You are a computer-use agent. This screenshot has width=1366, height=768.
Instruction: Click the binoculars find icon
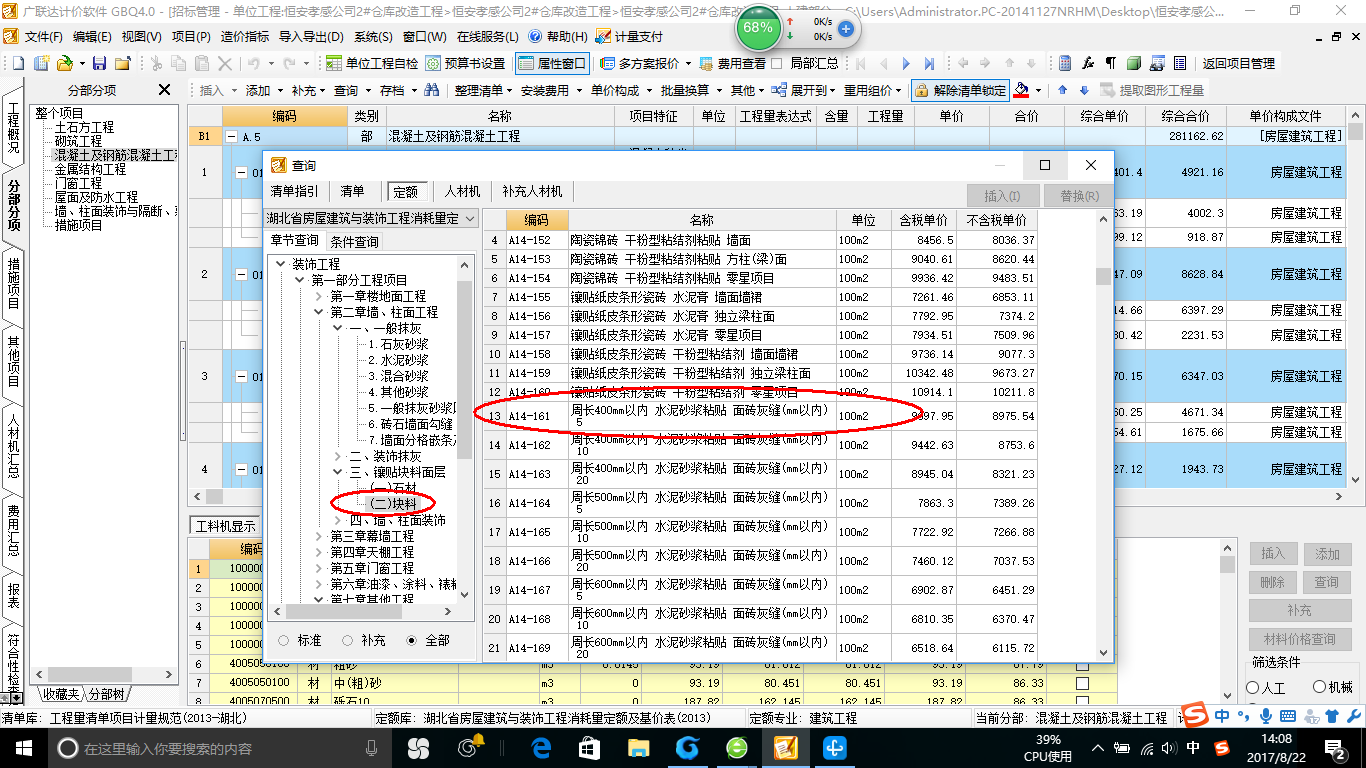[x=432, y=90]
